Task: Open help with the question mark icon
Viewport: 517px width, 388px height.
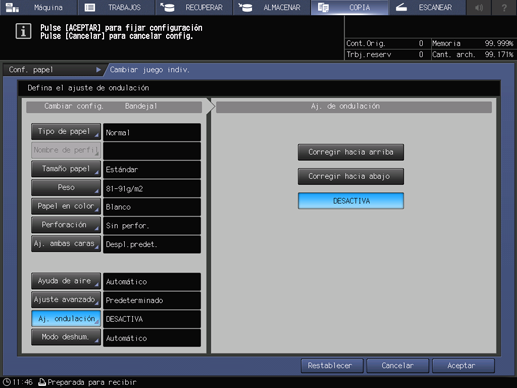Action: tap(504, 7)
